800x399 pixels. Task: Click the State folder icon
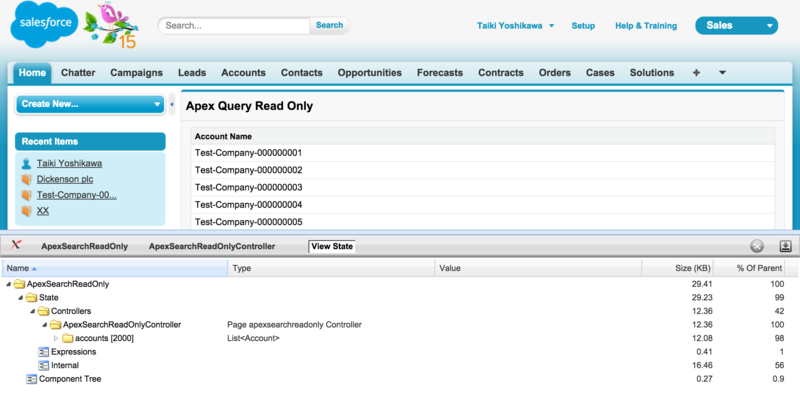[32, 297]
